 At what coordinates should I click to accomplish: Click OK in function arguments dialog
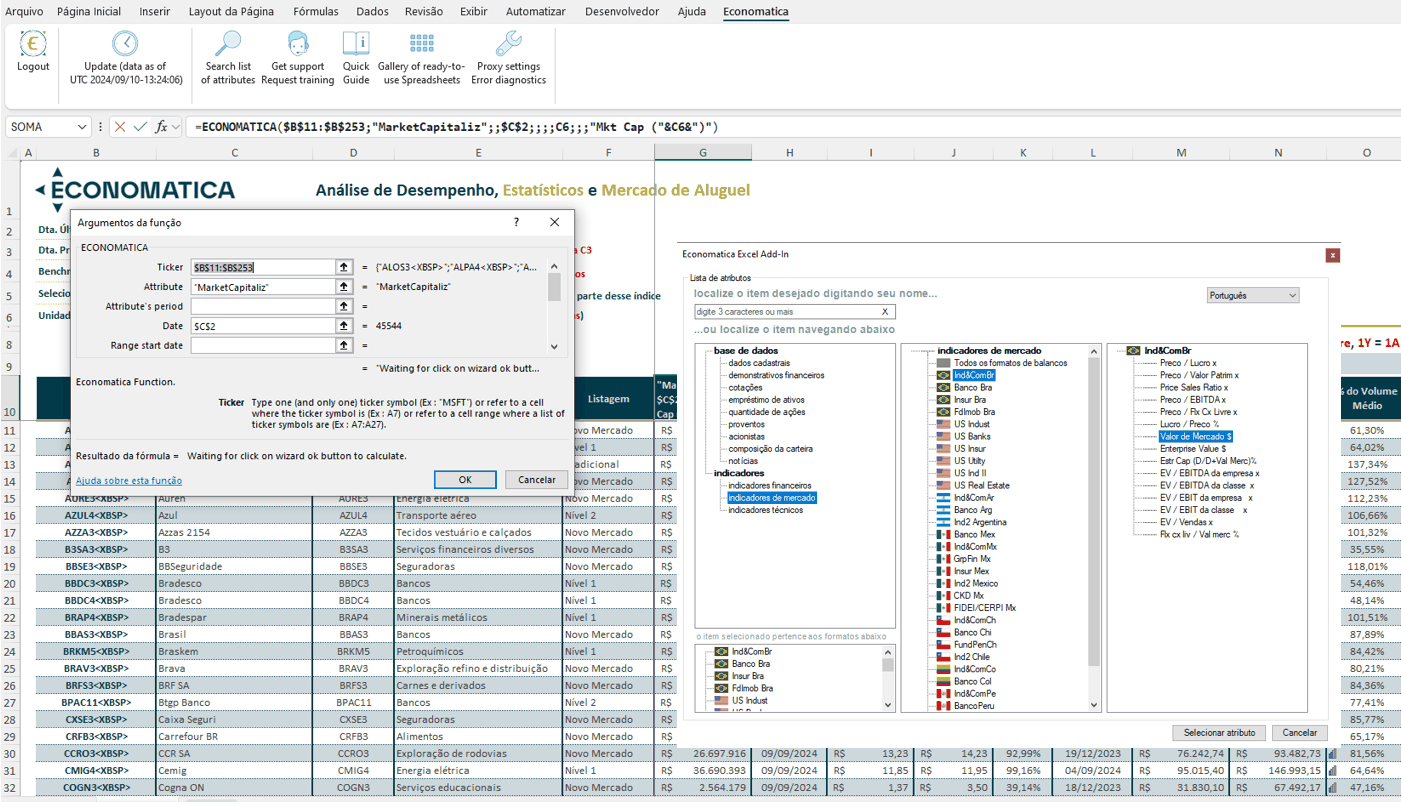(x=465, y=479)
